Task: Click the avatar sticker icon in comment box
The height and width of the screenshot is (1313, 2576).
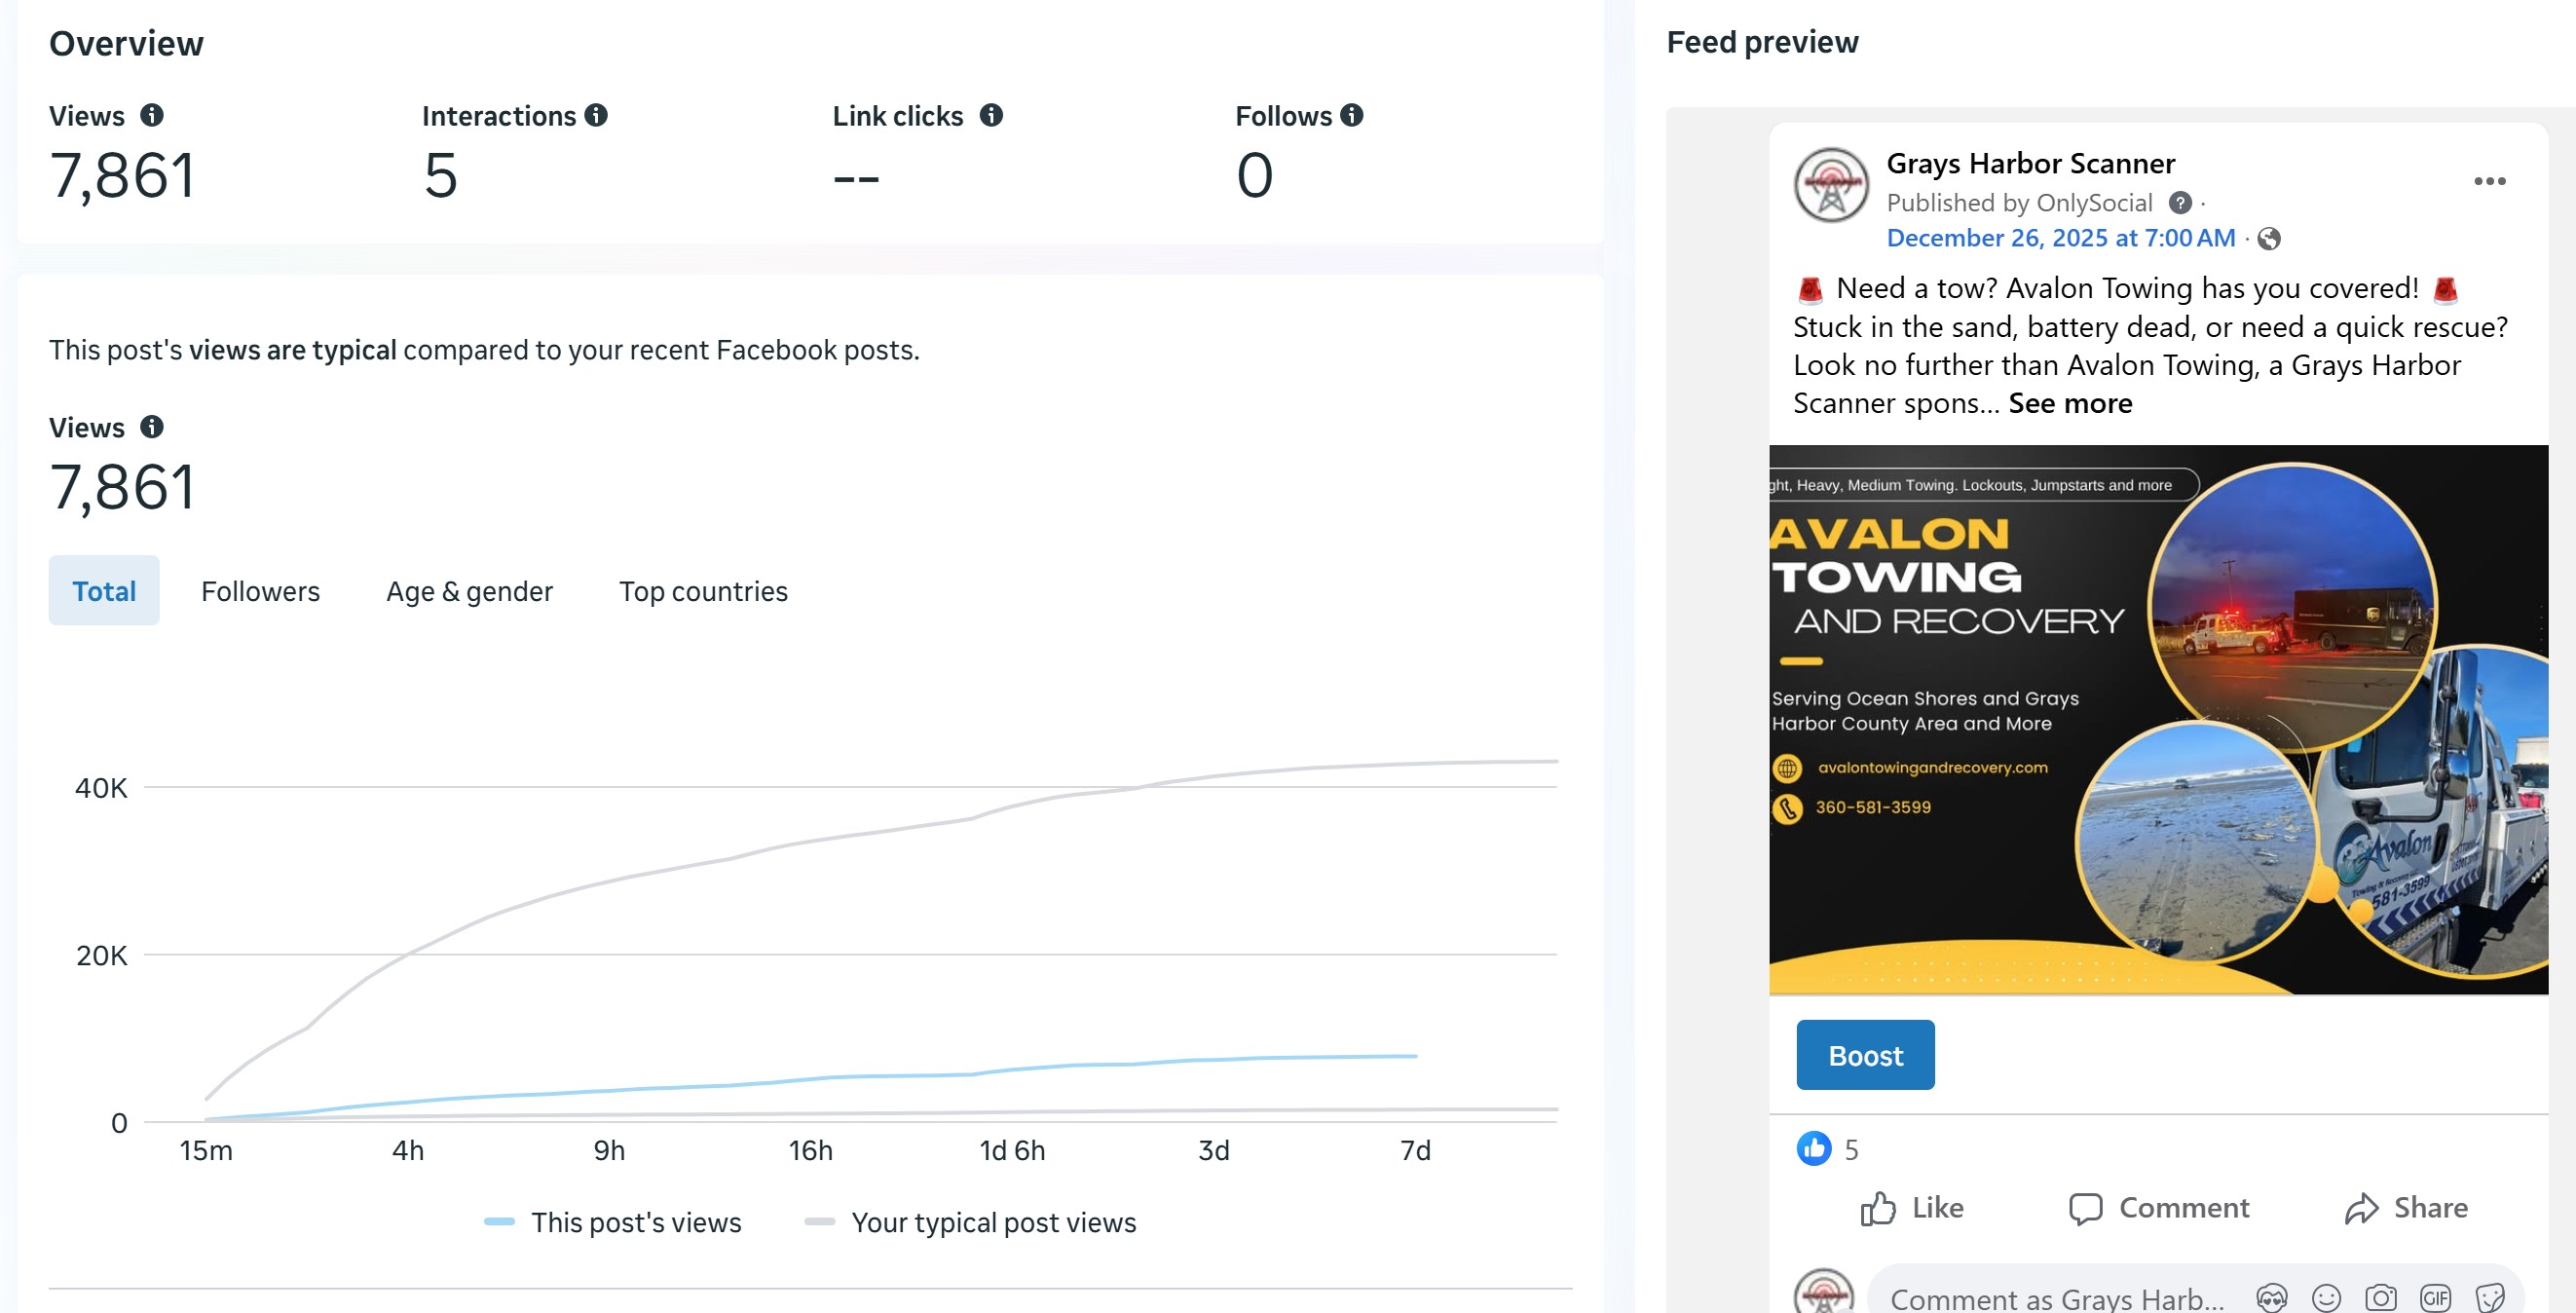Action: tap(2271, 1298)
